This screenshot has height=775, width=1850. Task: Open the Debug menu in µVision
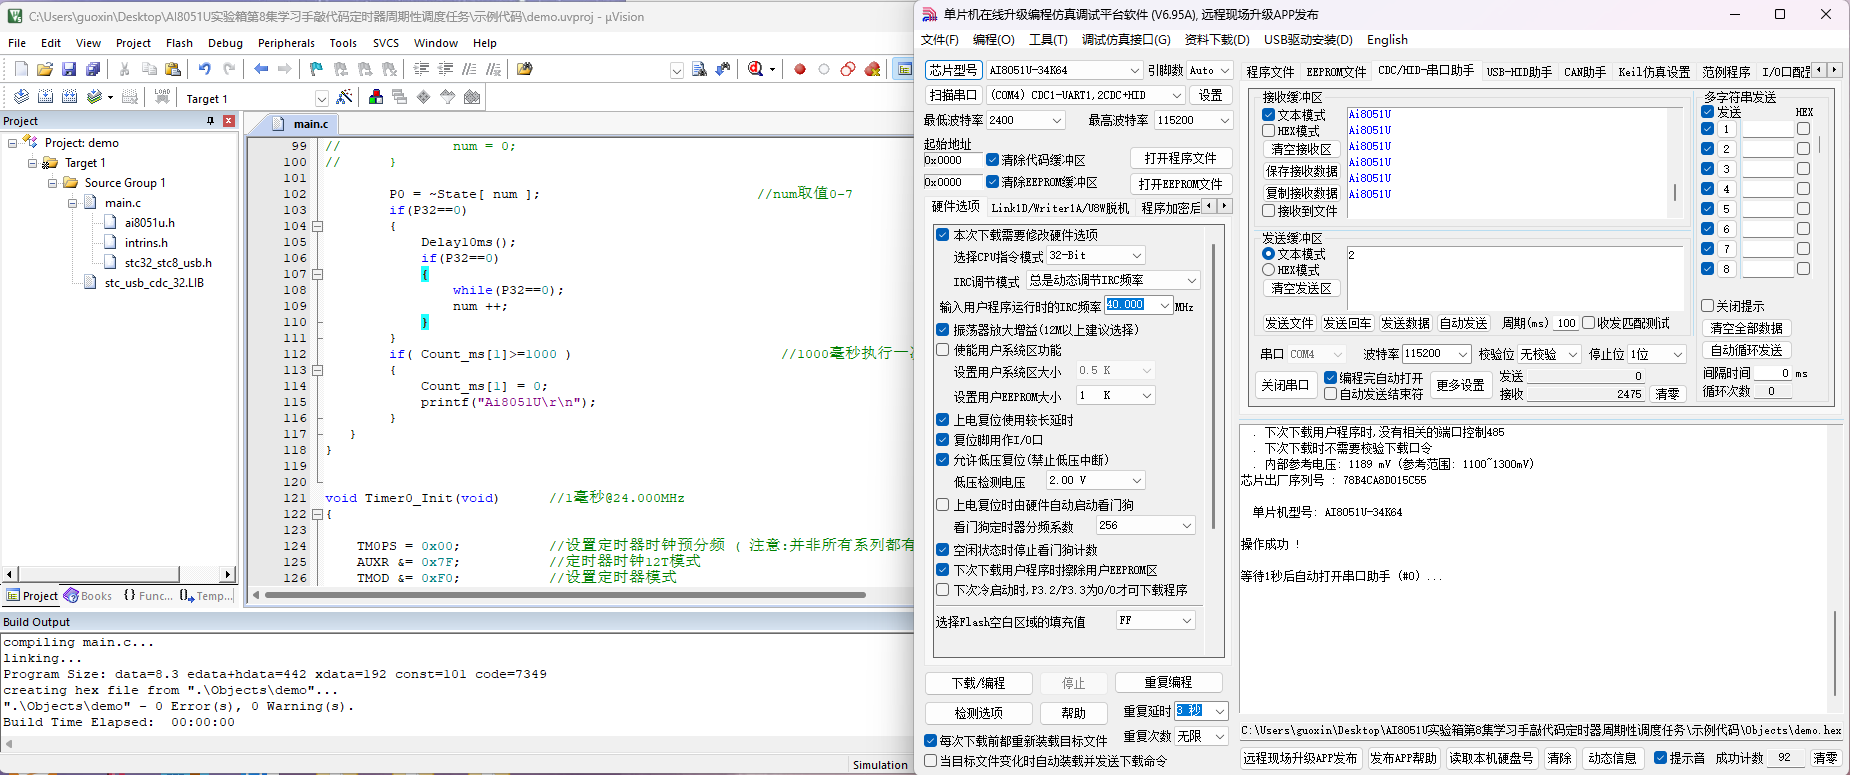click(x=225, y=43)
